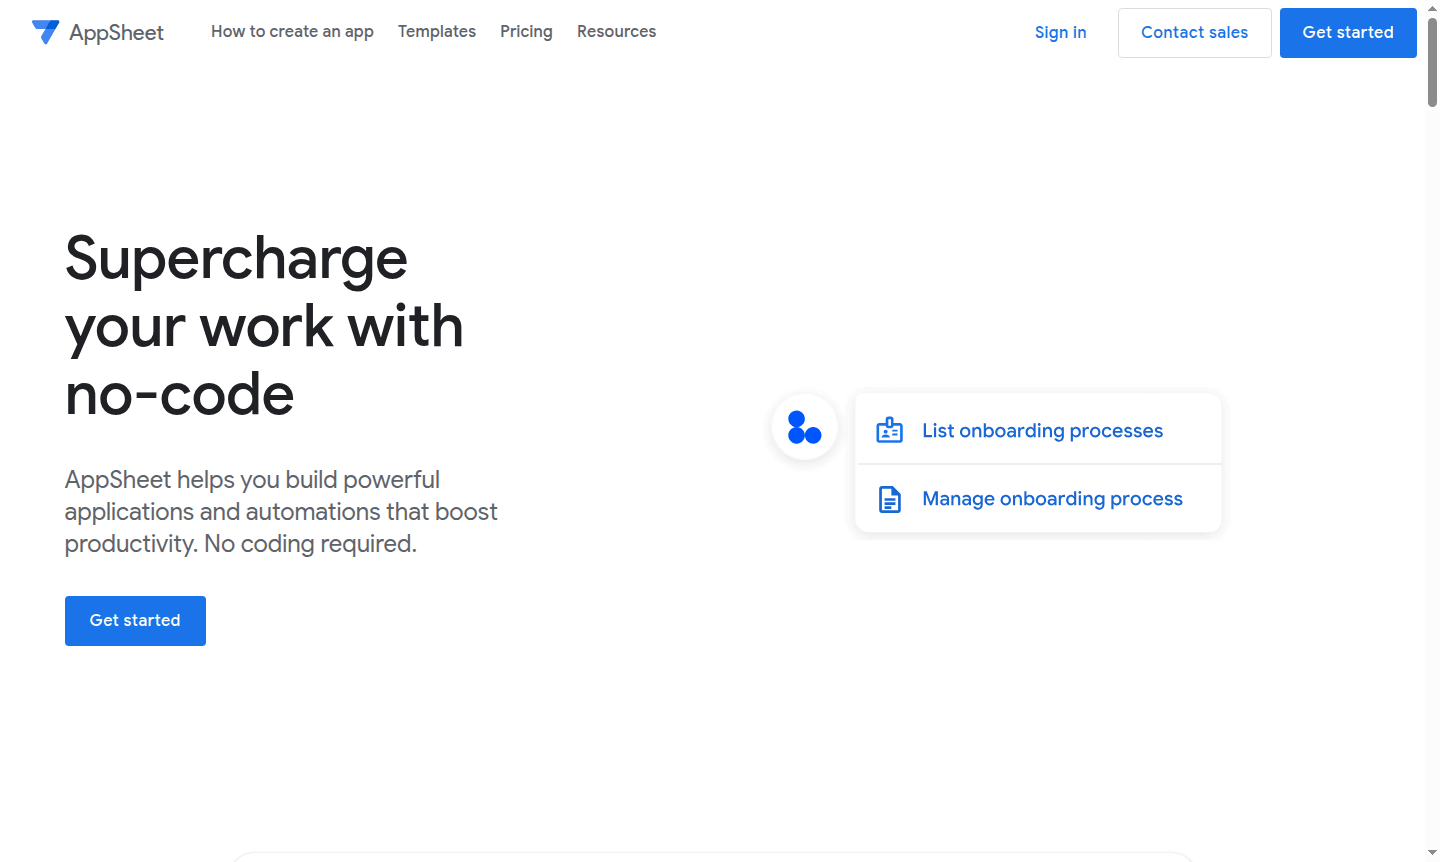Open the Manage onboarding process link
Screen dimensions: 1440x862
(1052, 498)
